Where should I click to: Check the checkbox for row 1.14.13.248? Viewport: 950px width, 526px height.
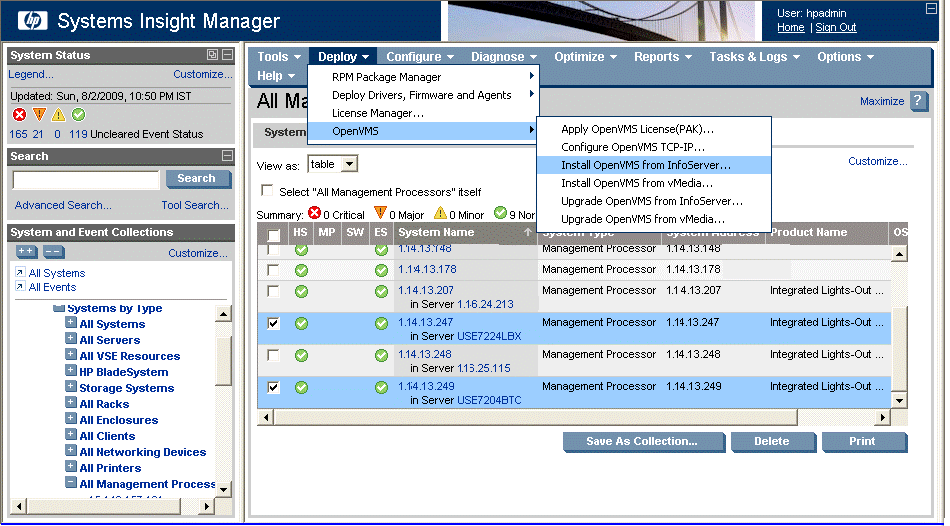(x=273, y=355)
